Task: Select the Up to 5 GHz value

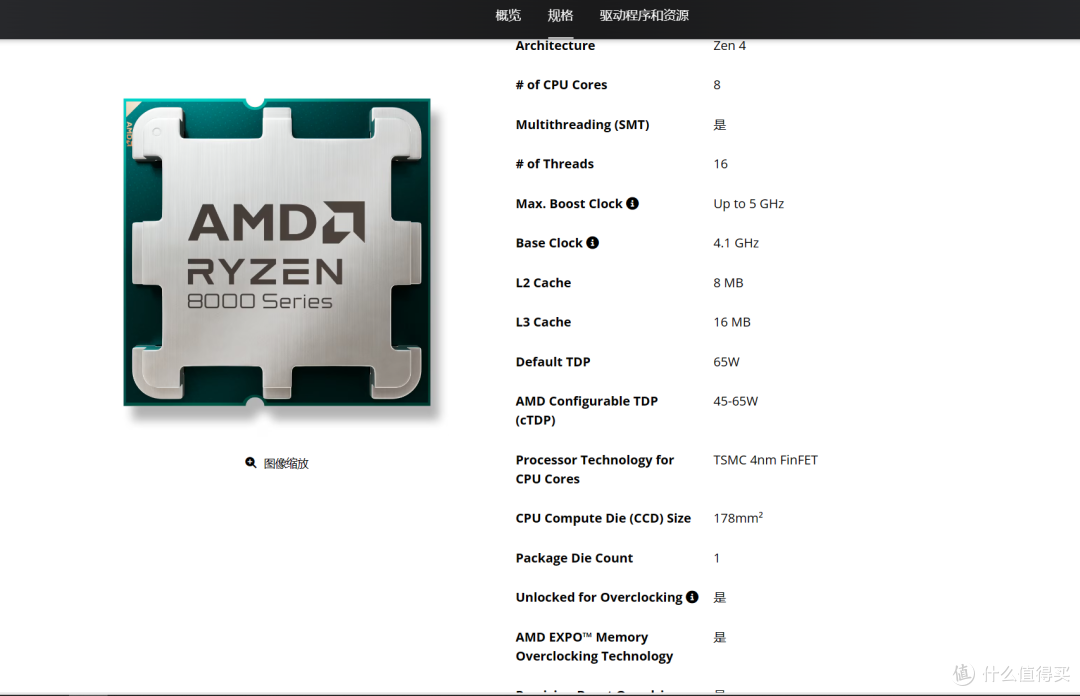Action: [x=749, y=204]
